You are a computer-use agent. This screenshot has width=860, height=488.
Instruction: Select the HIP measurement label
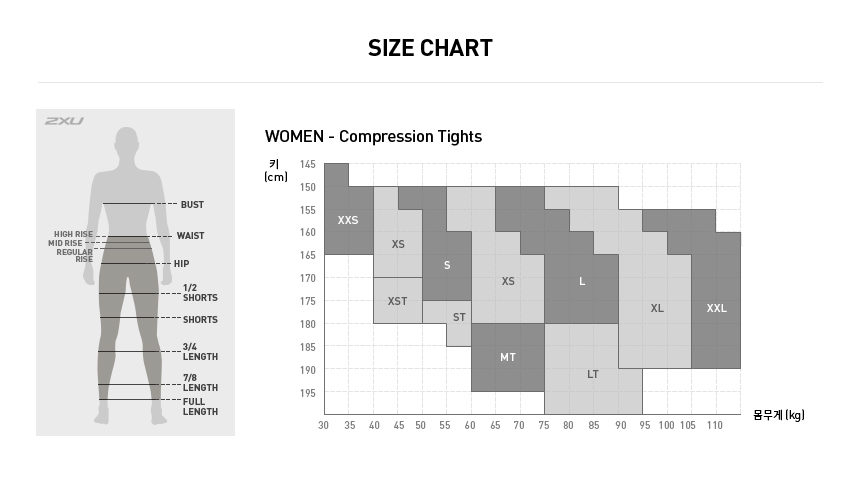181,264
